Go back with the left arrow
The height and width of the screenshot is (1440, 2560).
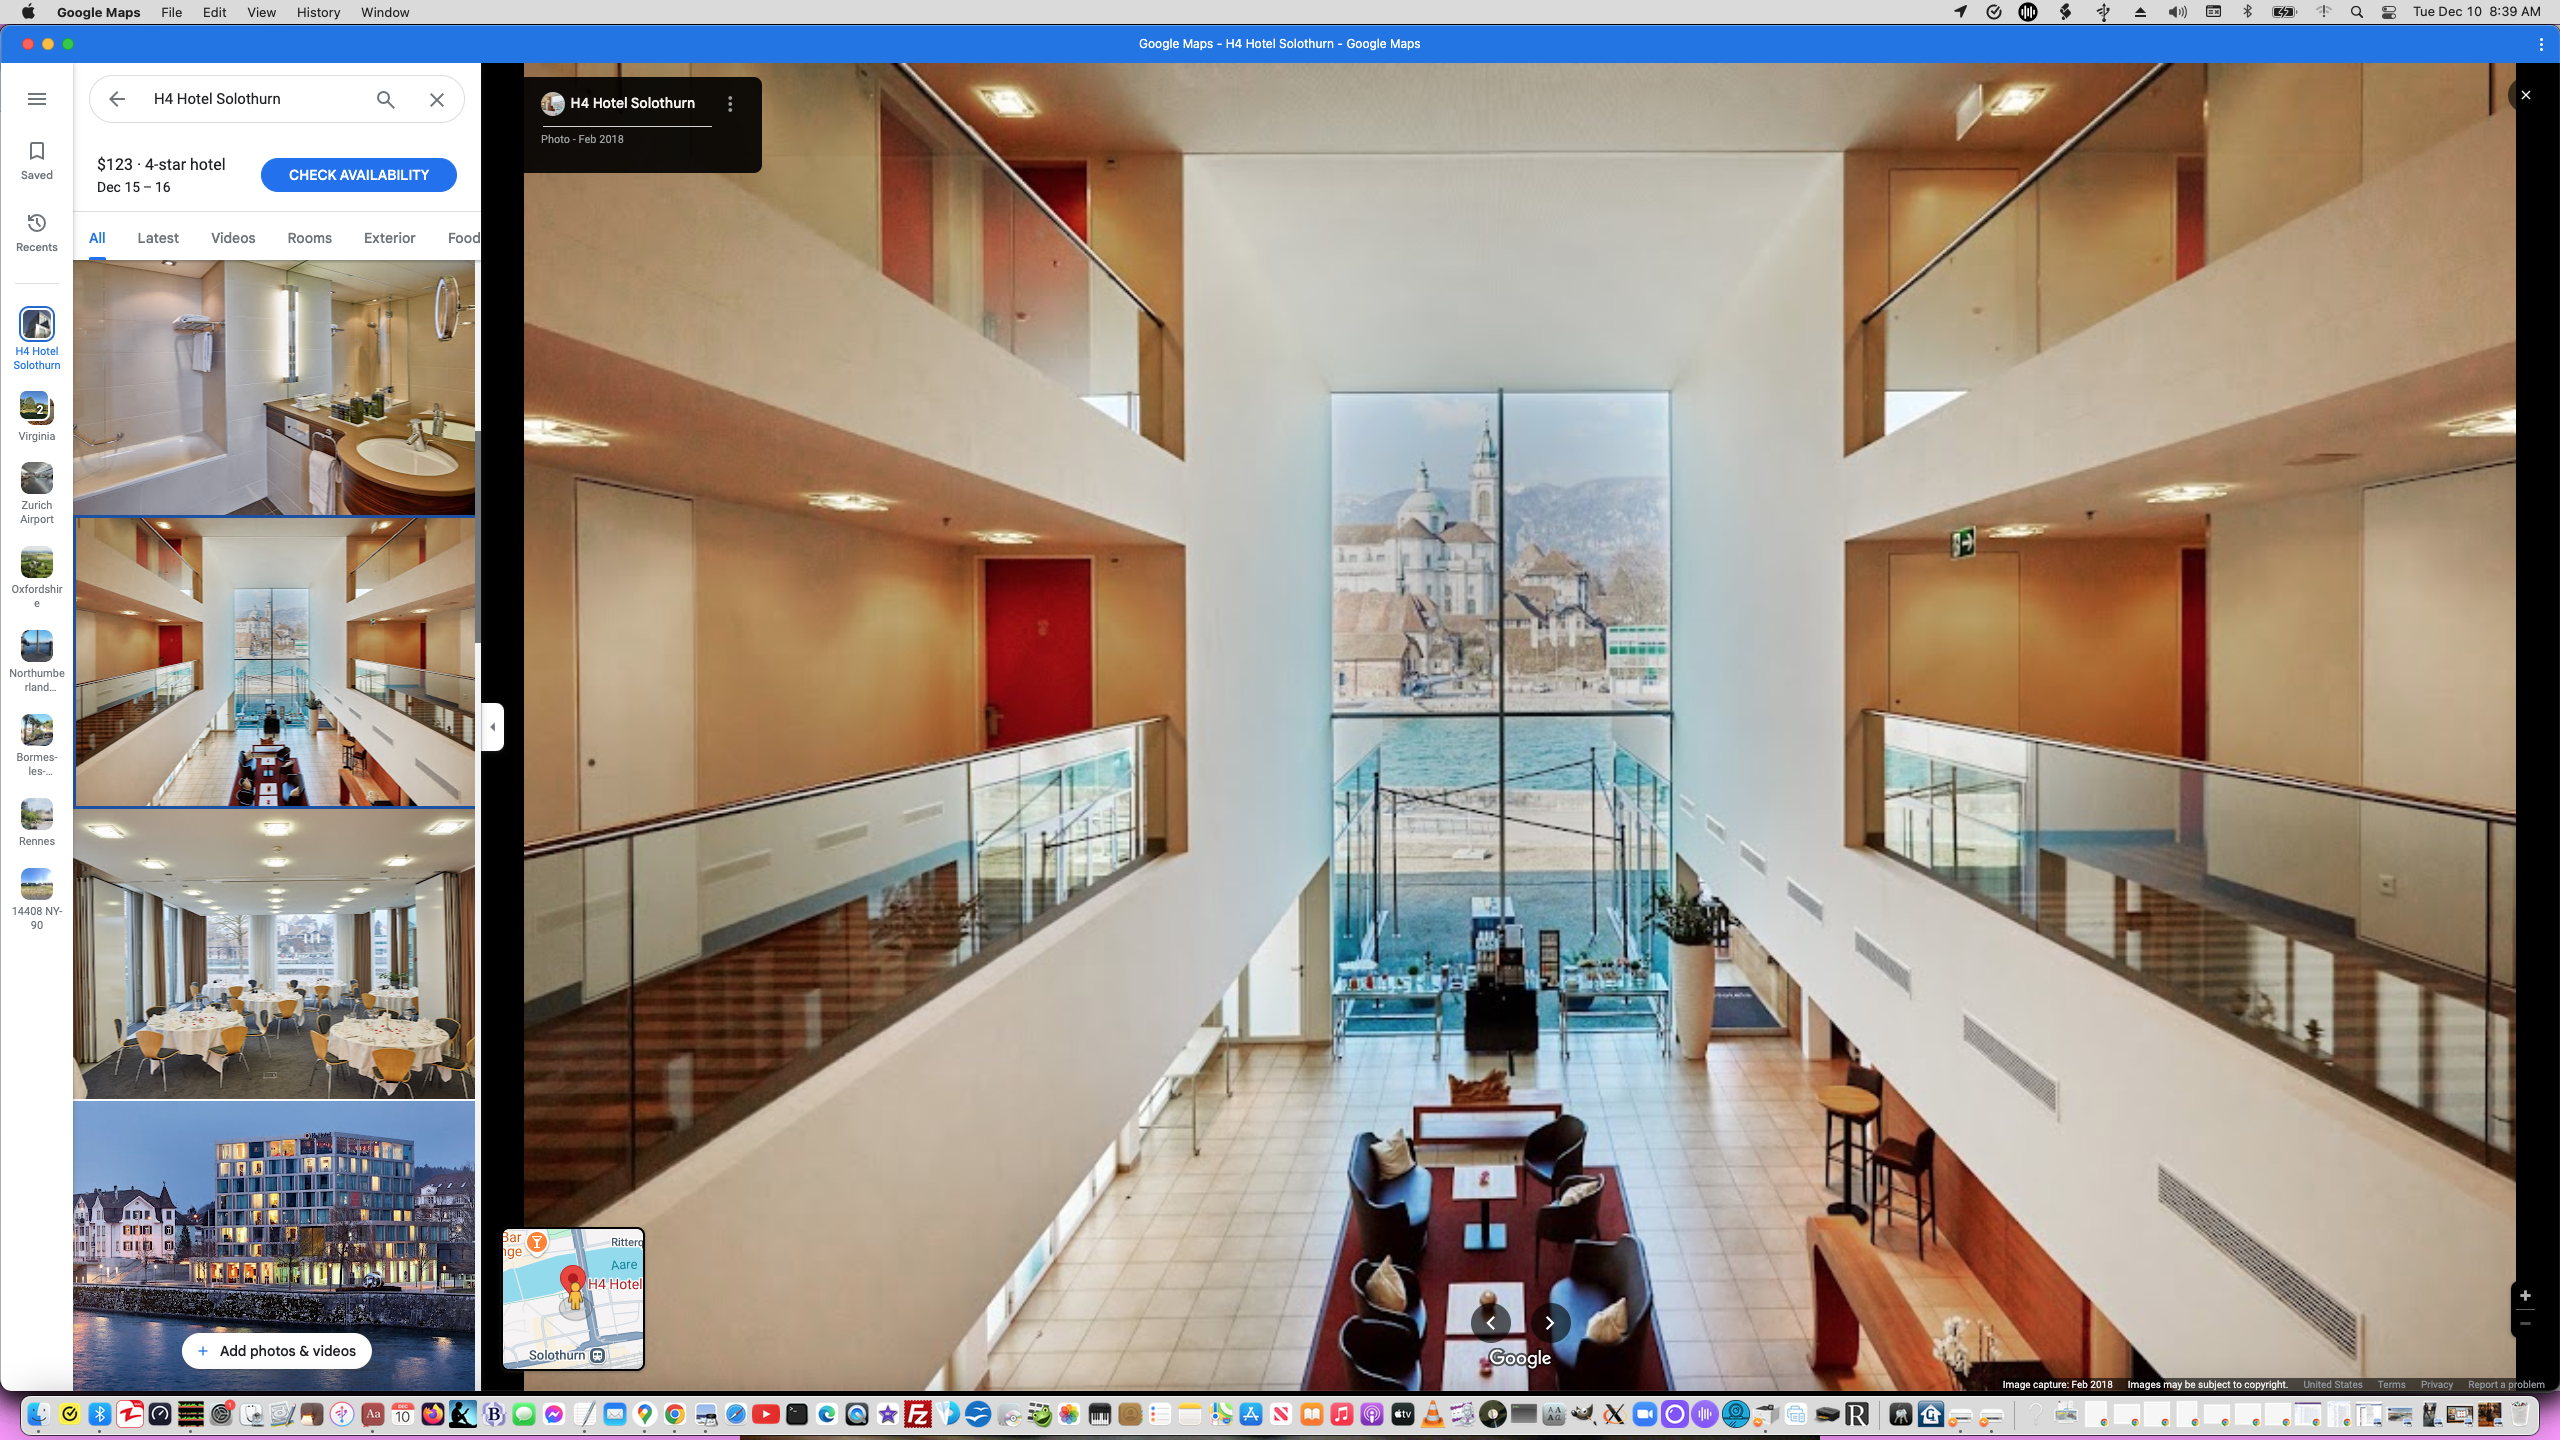[117, 99]
